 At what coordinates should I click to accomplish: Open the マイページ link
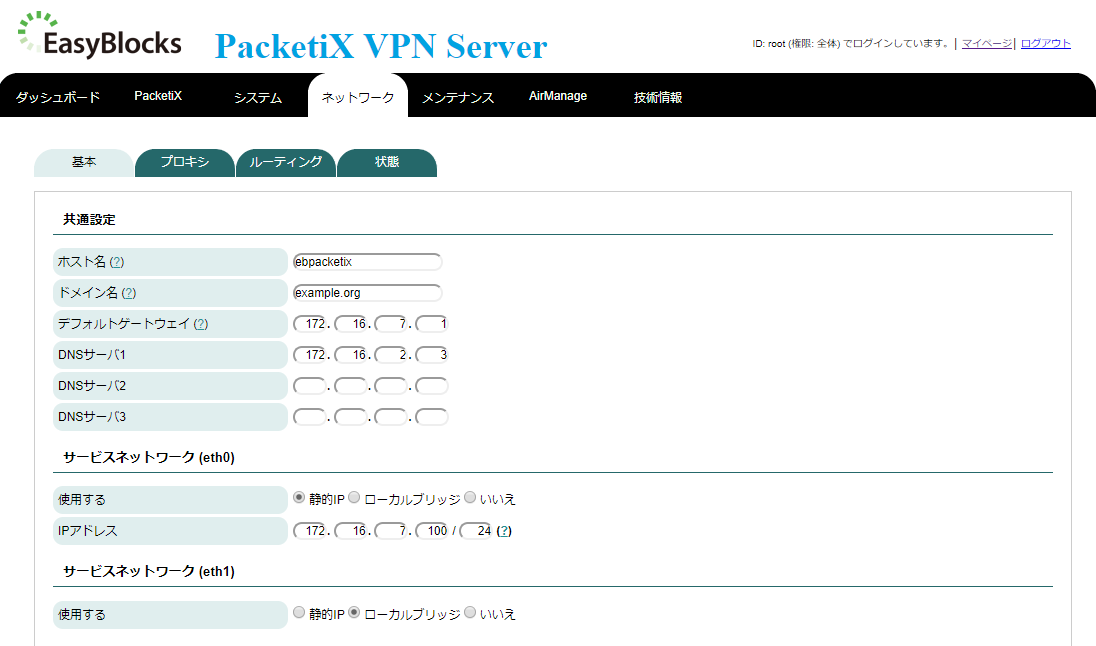986,43
